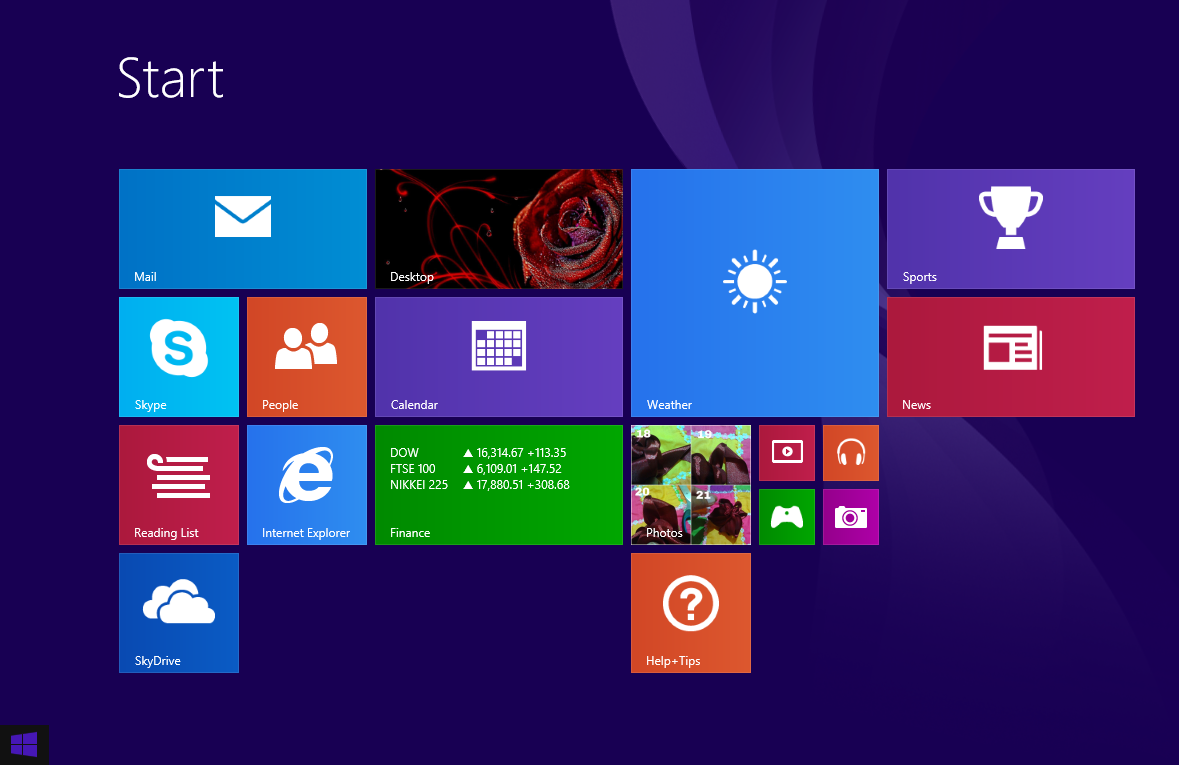The image size is (1179, 765).
Task: Launch the News app
Action: [x=1010, y=356]
